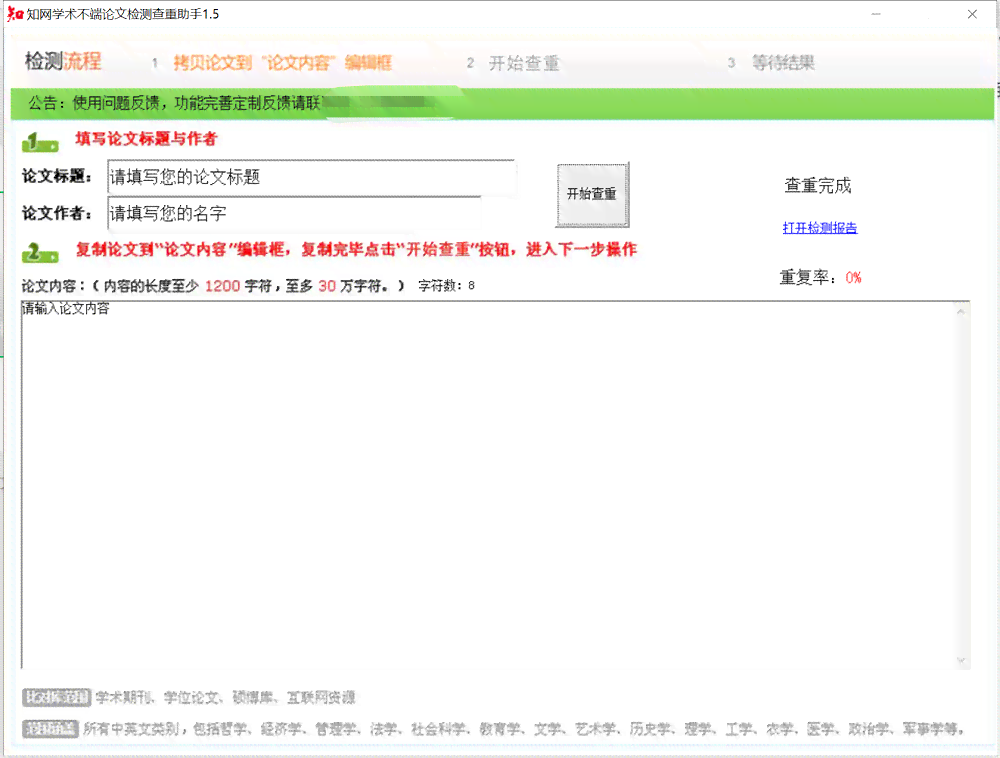1000x758 pixels.
Task: Click the 比对库范围 gray label
Action: pyautogui.click(x=57, y=697)
